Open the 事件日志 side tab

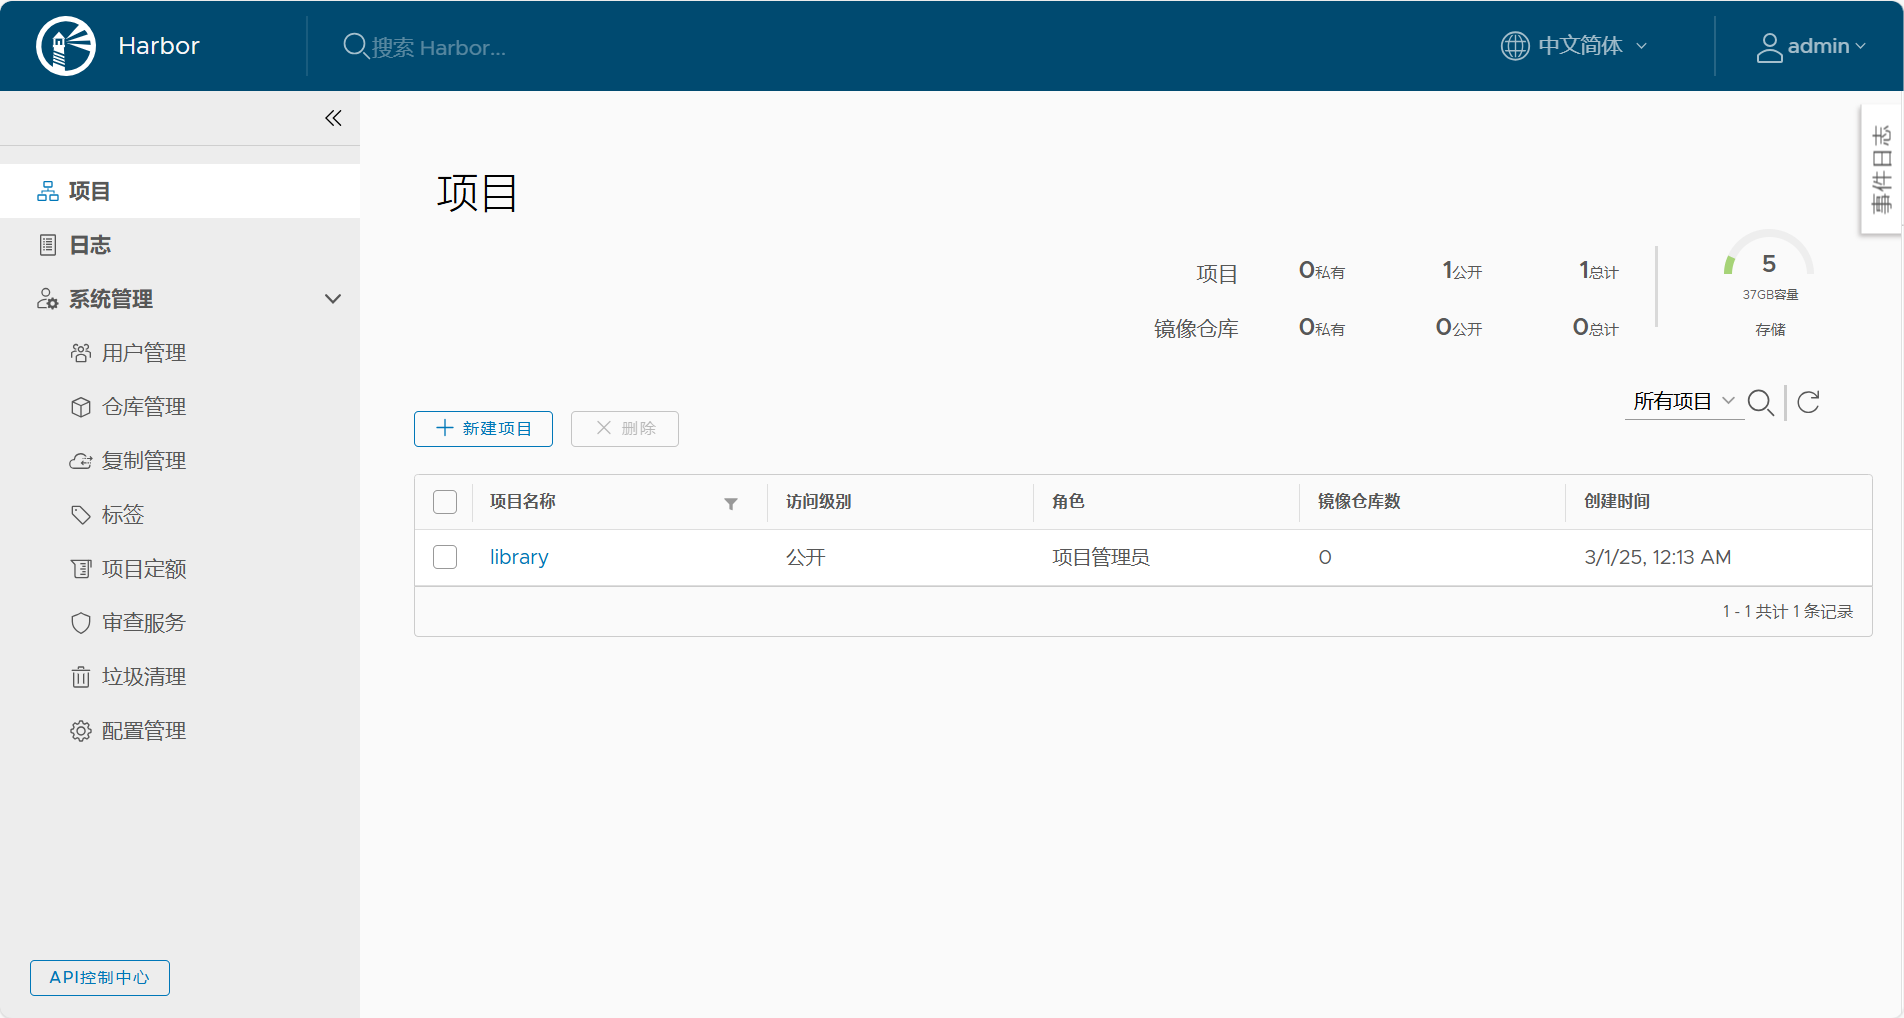(1881, 169)
